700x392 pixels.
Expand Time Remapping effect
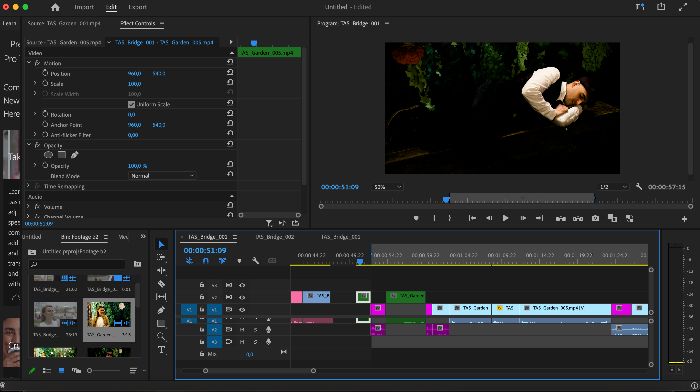pyautogui.click(x=29, y=186)
